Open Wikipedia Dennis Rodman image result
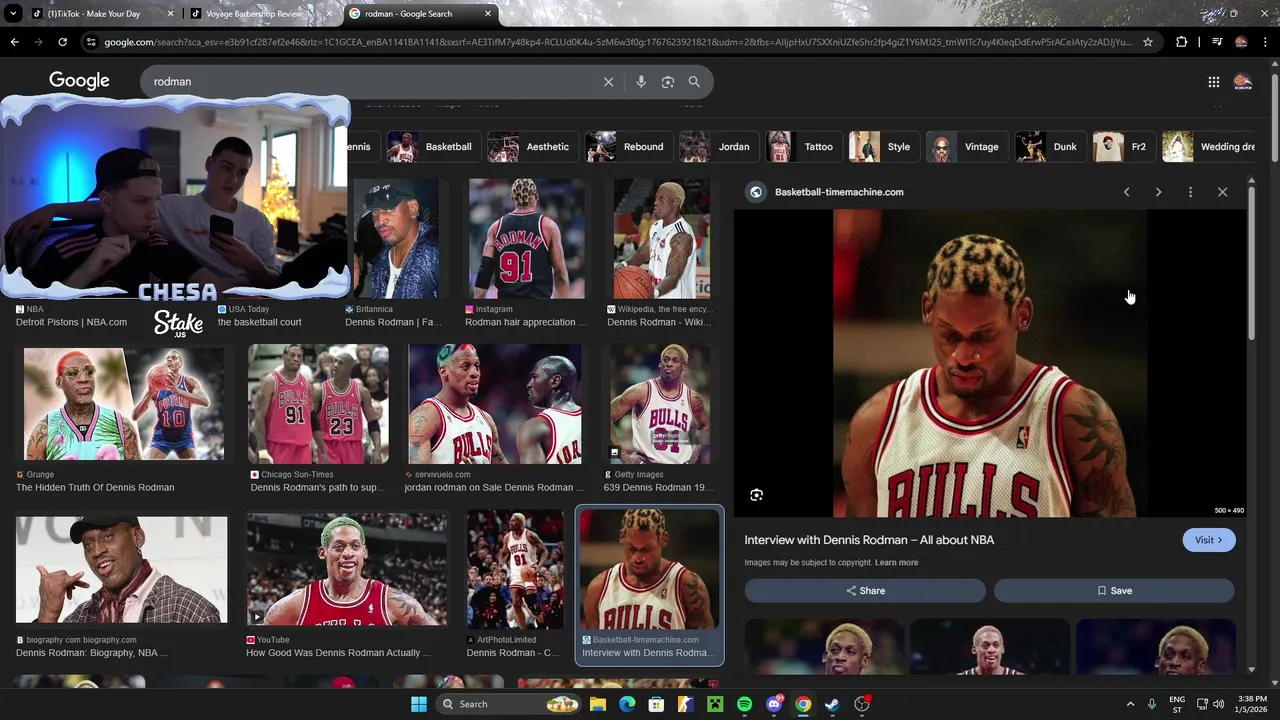1280x720 pixels. tap(661, 238)
